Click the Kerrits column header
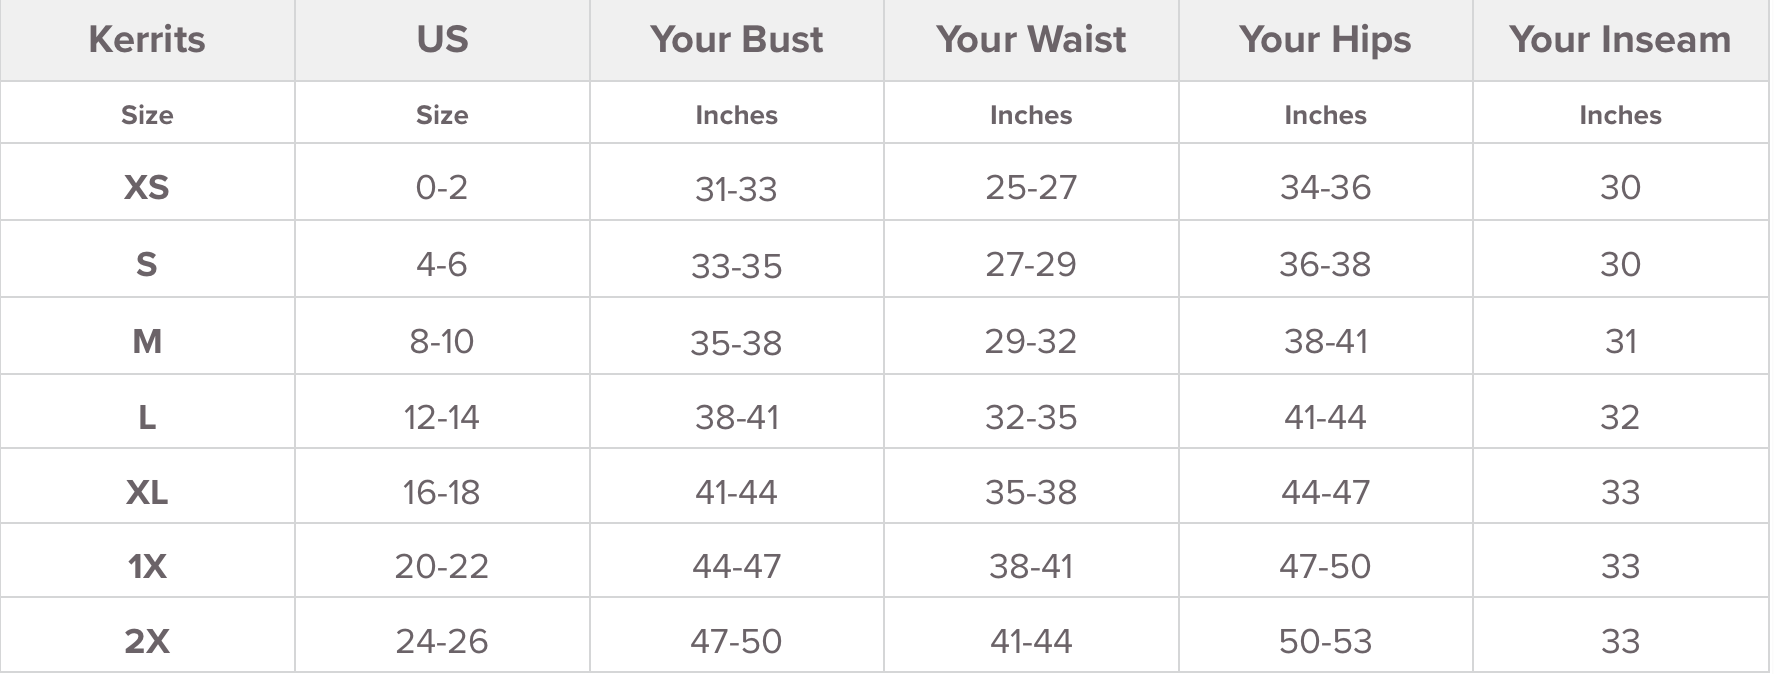This screenshot has width=1774, height=674. point(147,40)
